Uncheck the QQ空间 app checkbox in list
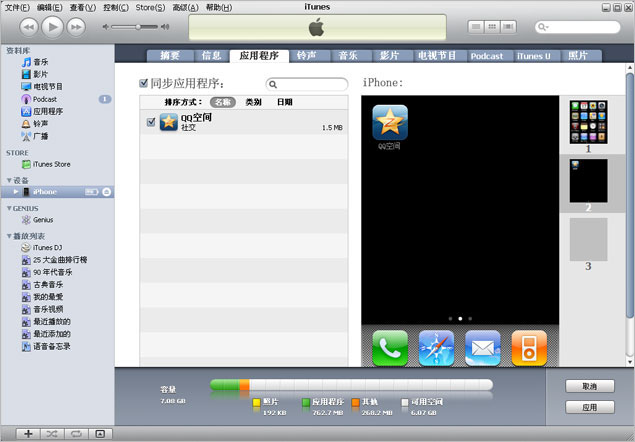This screenshot has width=635, height=442. 151,122
